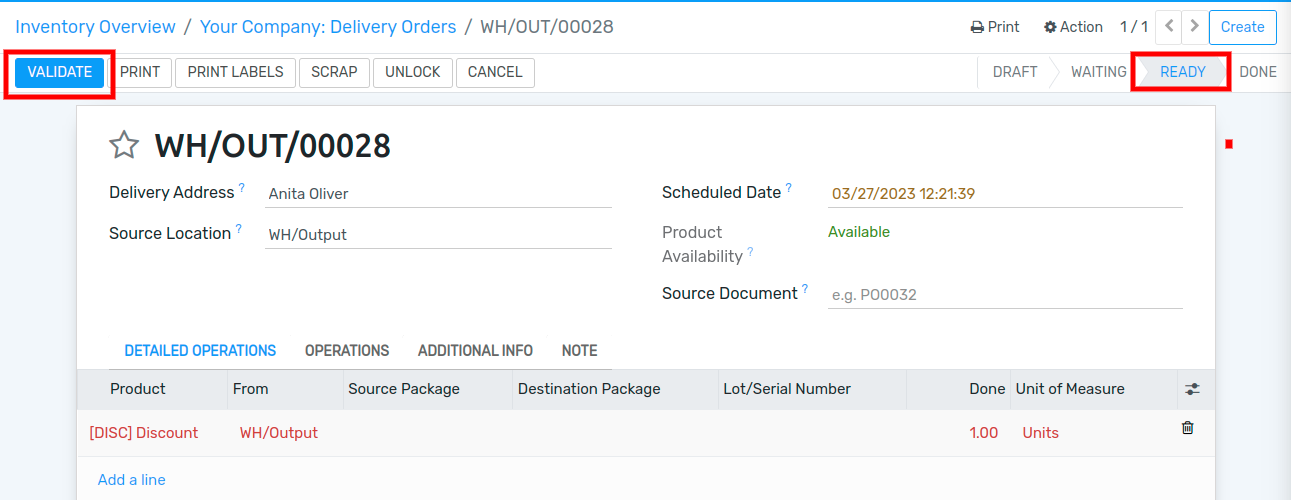The width and height of the screenshot is (1291, 500).
Task: Open the column options adjust icon
Action: (1192, 389)
